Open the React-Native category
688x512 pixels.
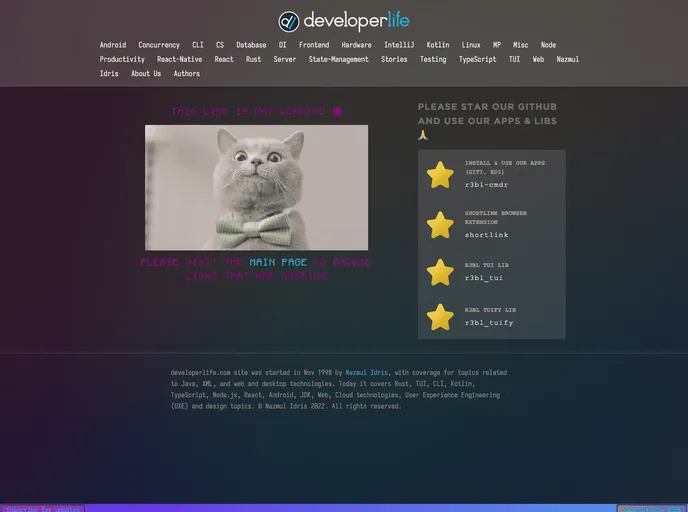[x=179, y=59]
